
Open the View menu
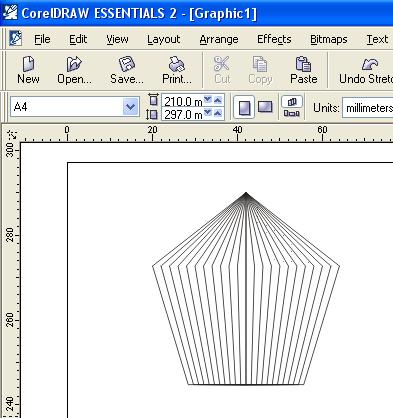pos(117,39)
